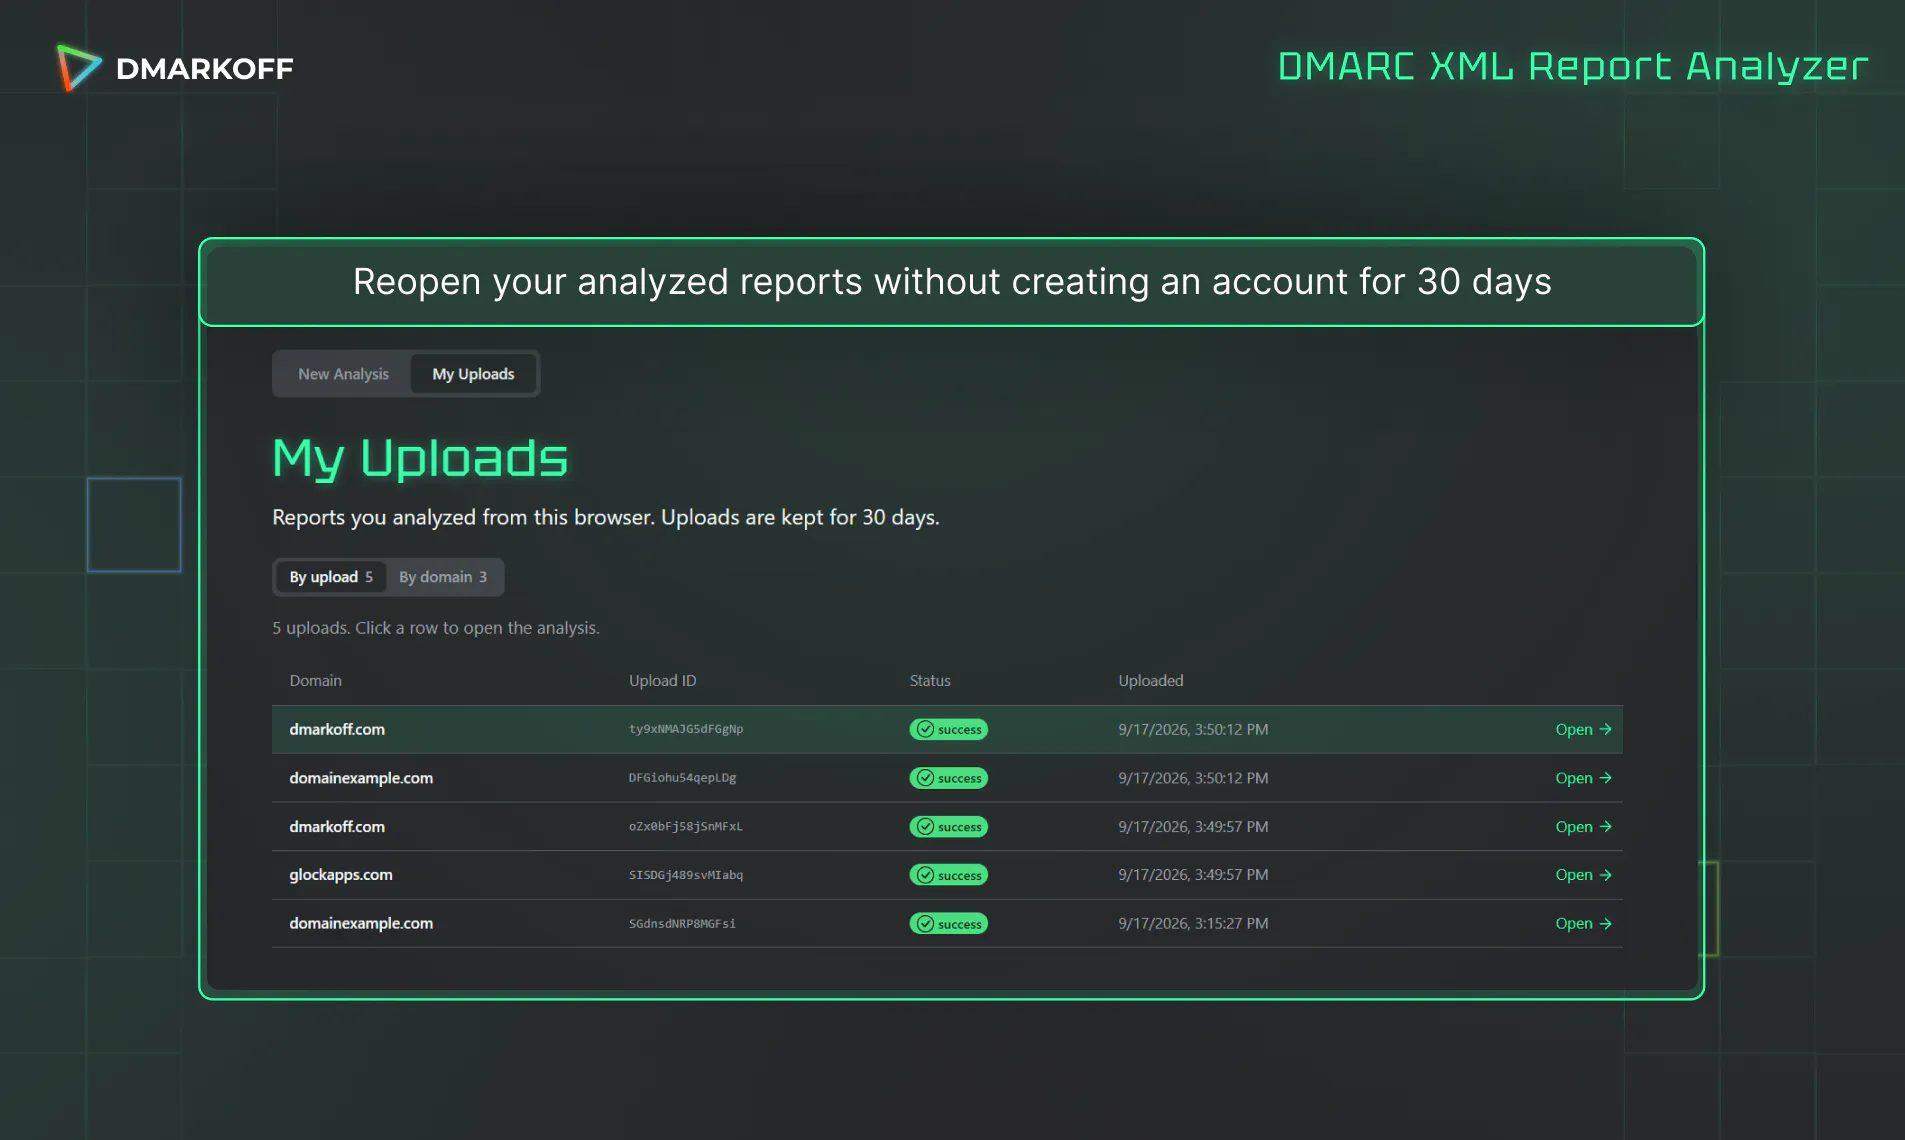Image resolution: width=1905 pixels, height=1140 pixels.
Task: Click the DMARKOFF triangle logo icon
Action: coord(79,68)
